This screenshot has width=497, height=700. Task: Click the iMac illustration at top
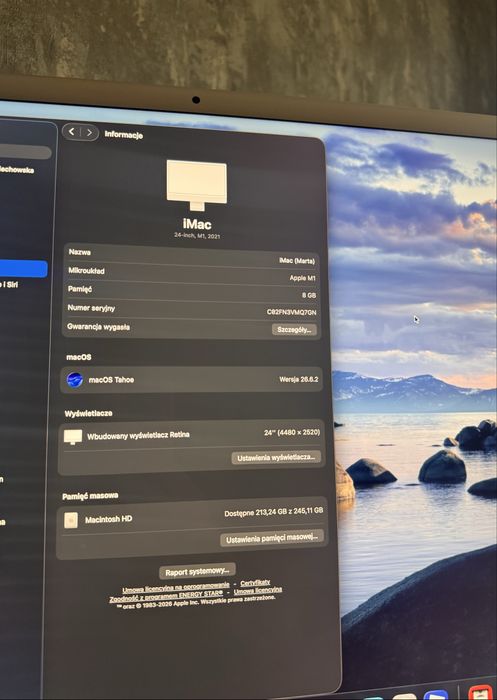coord(196,185)
